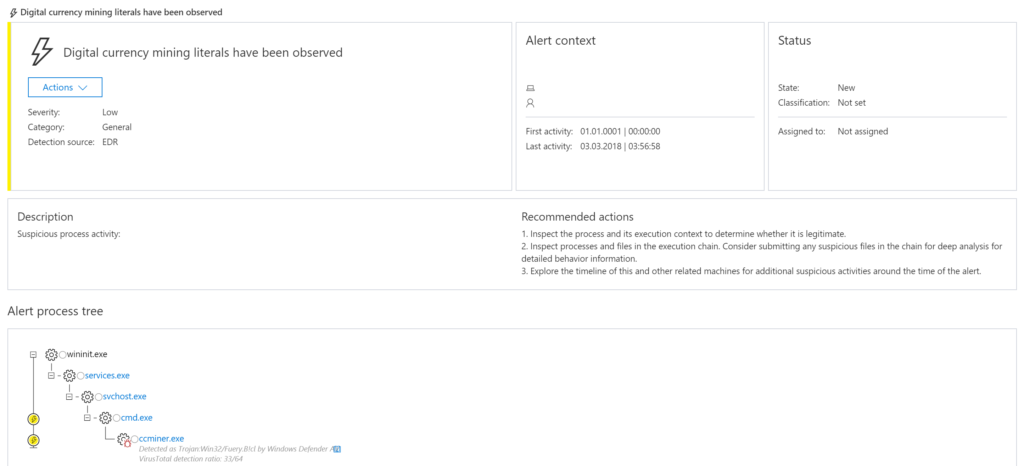The image size is (1024, 466).
Task: Click the gear icon beside wininit.exe
Action: click(x=51, y=354)
